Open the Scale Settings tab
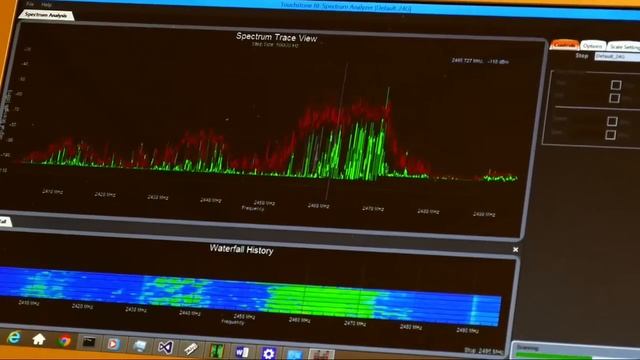Image resolution: width=640 pixels, height=360 pixels. click(624, 47)
